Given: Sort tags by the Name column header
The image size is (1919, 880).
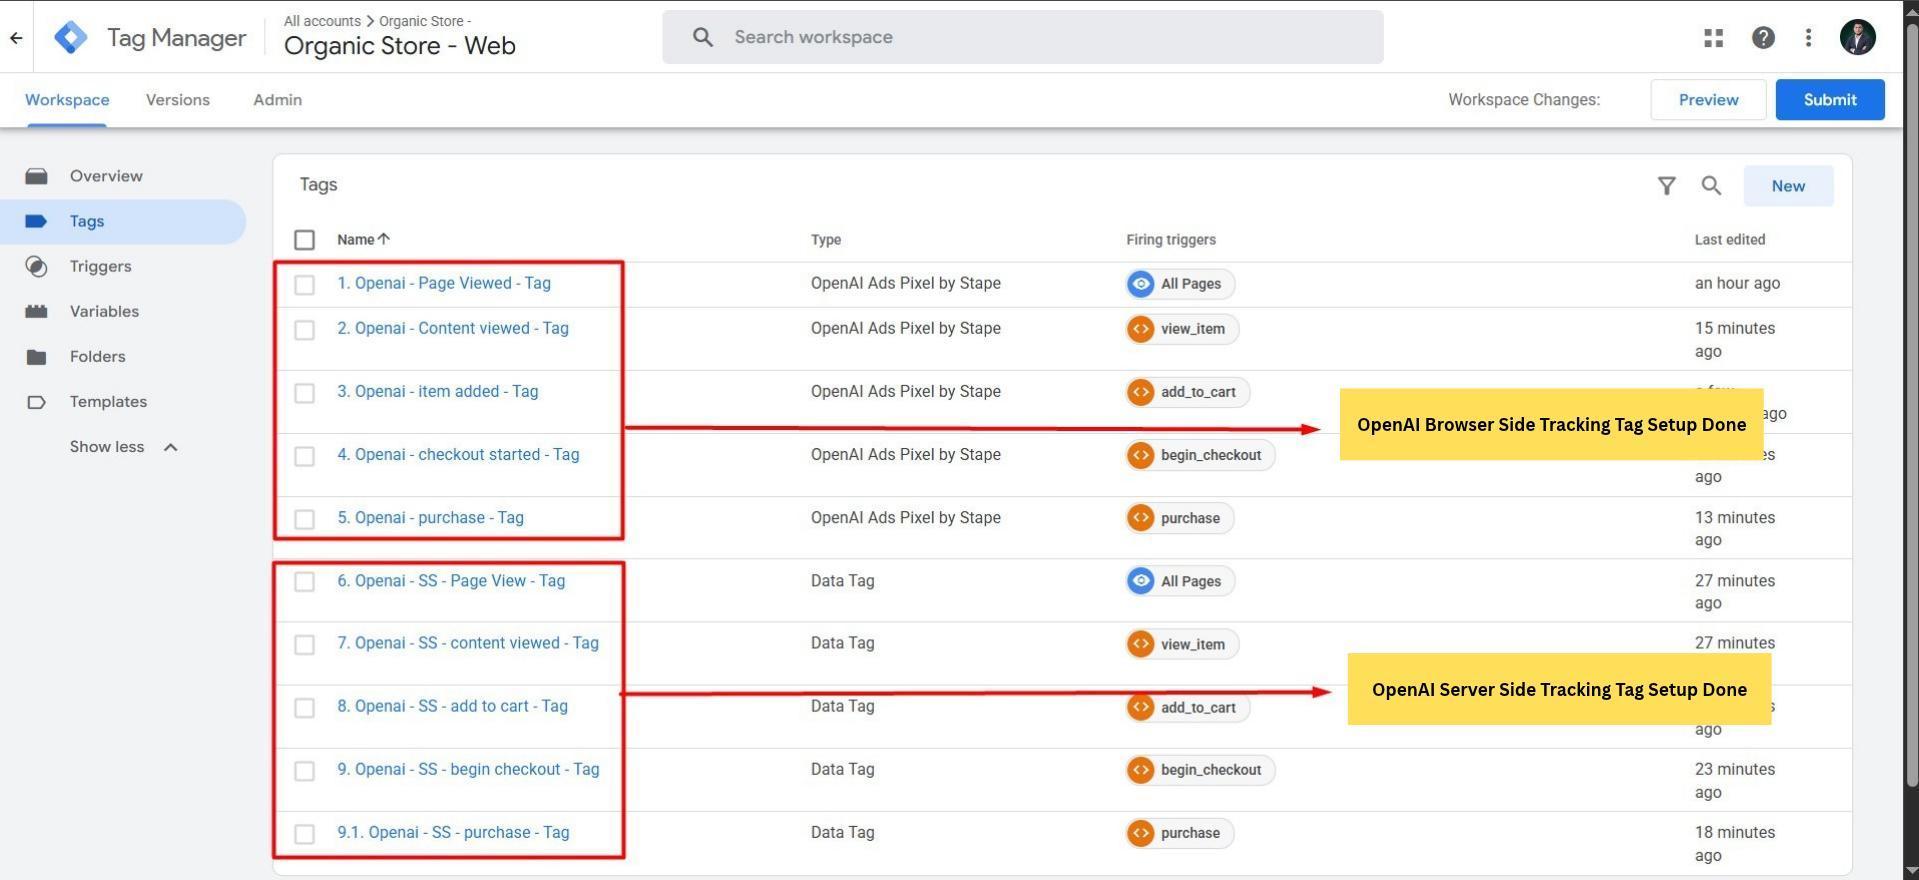Looking at the screenshot, I should pos(363,239).
